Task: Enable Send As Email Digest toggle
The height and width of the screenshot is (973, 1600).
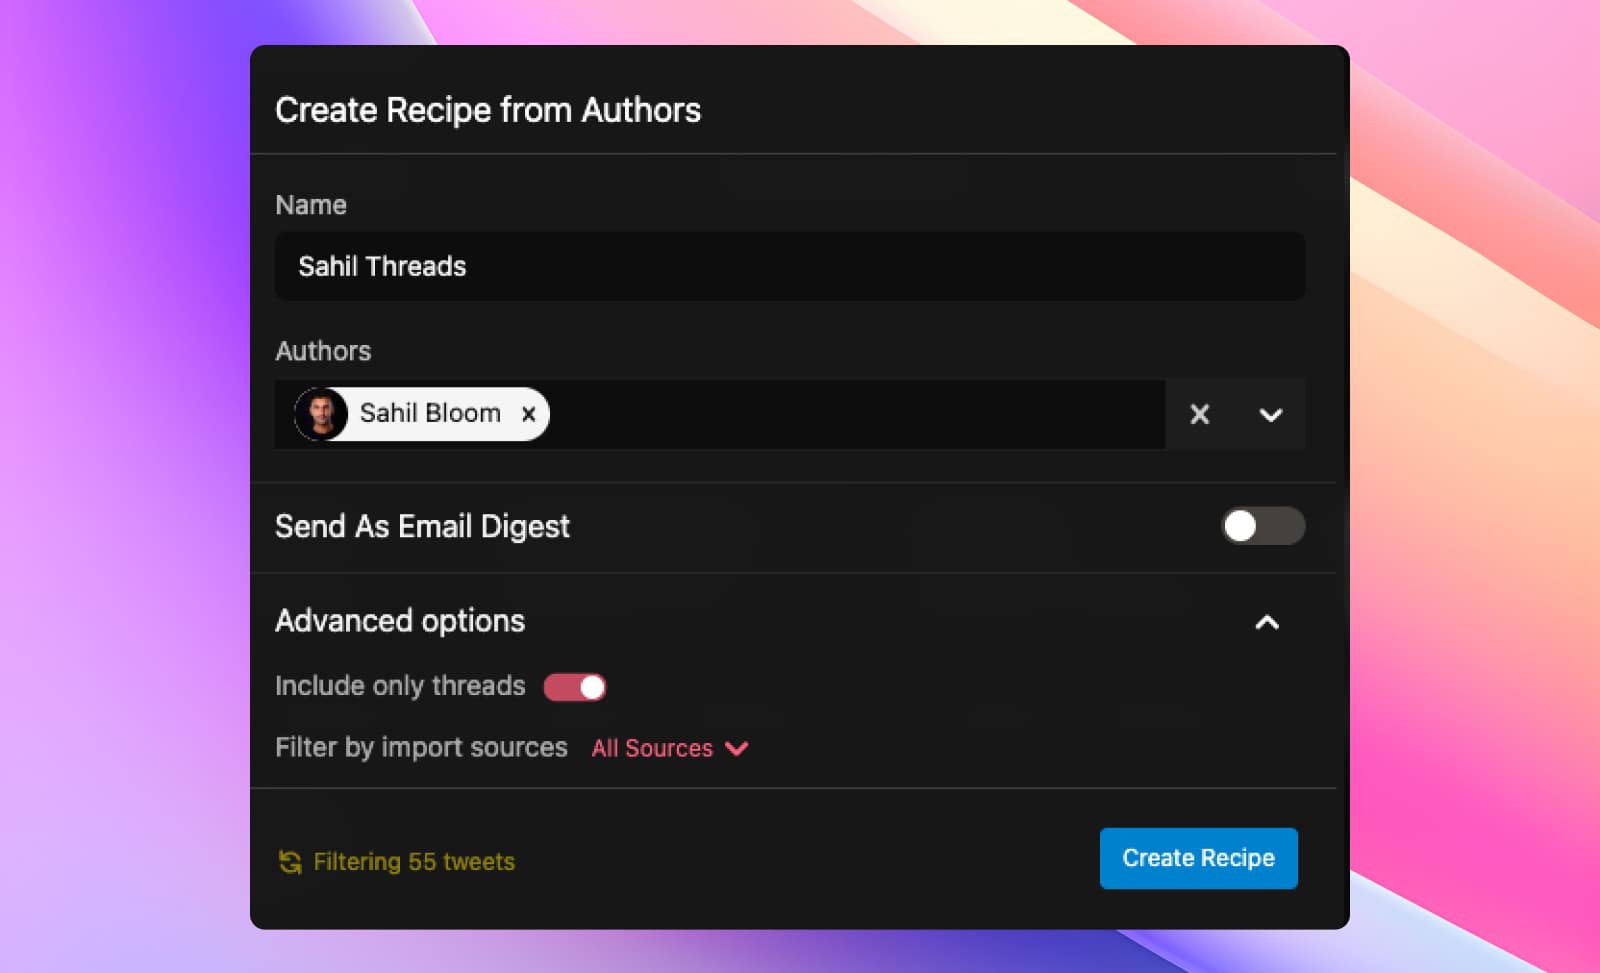Action: [1263, 526]
